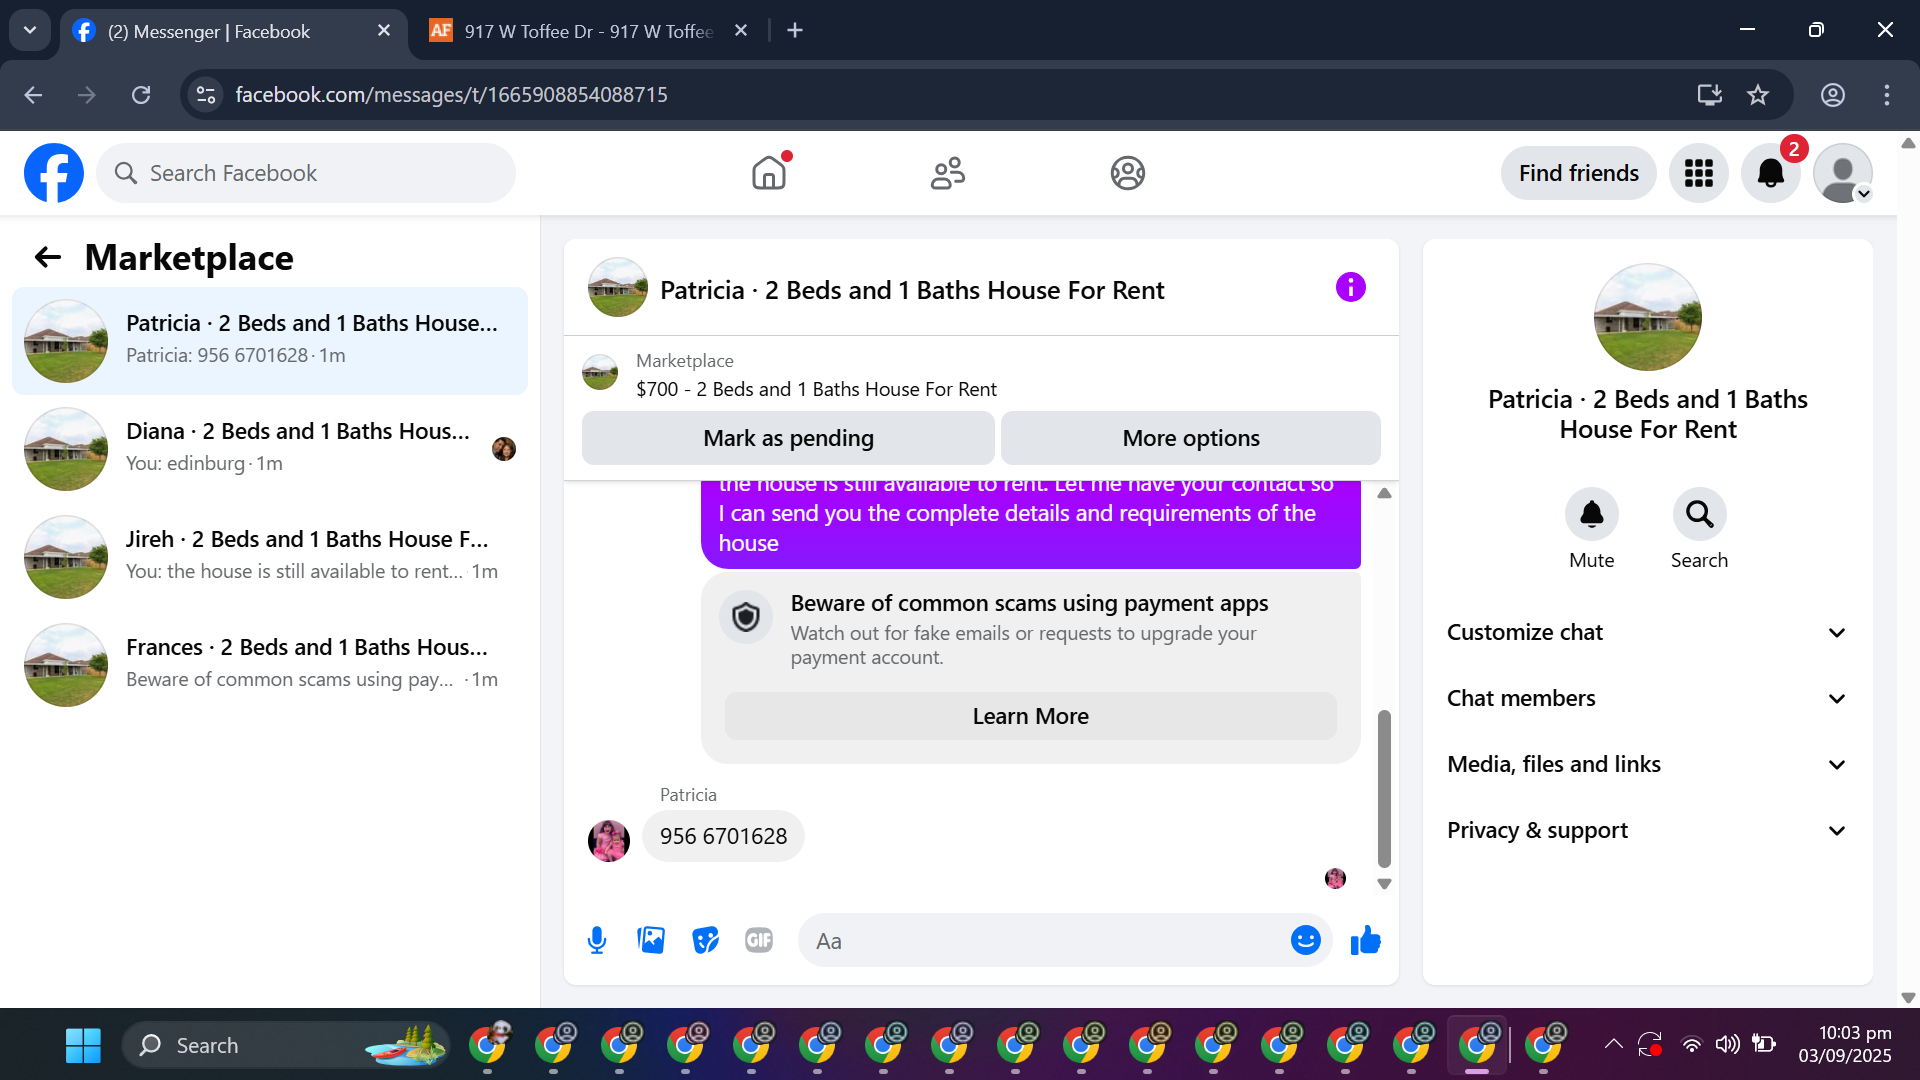Click Patricia's profile picture beside her message

(x=609, y=841)
